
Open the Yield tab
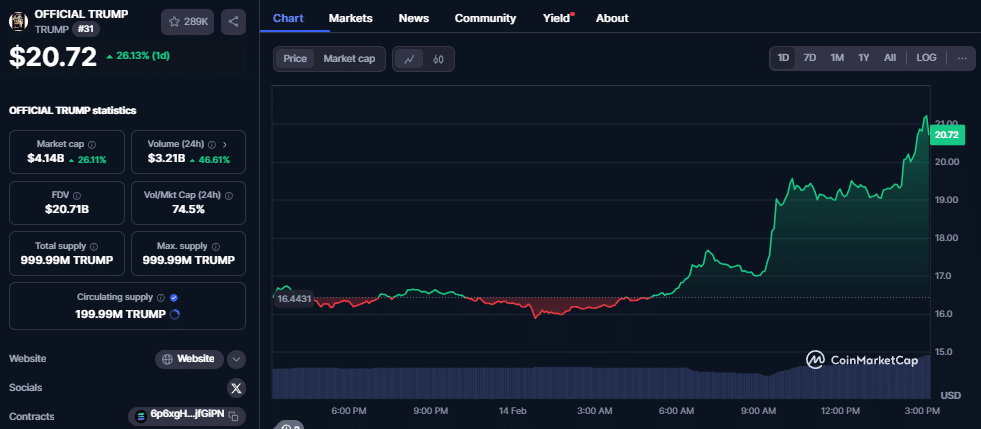pos(557,18)
